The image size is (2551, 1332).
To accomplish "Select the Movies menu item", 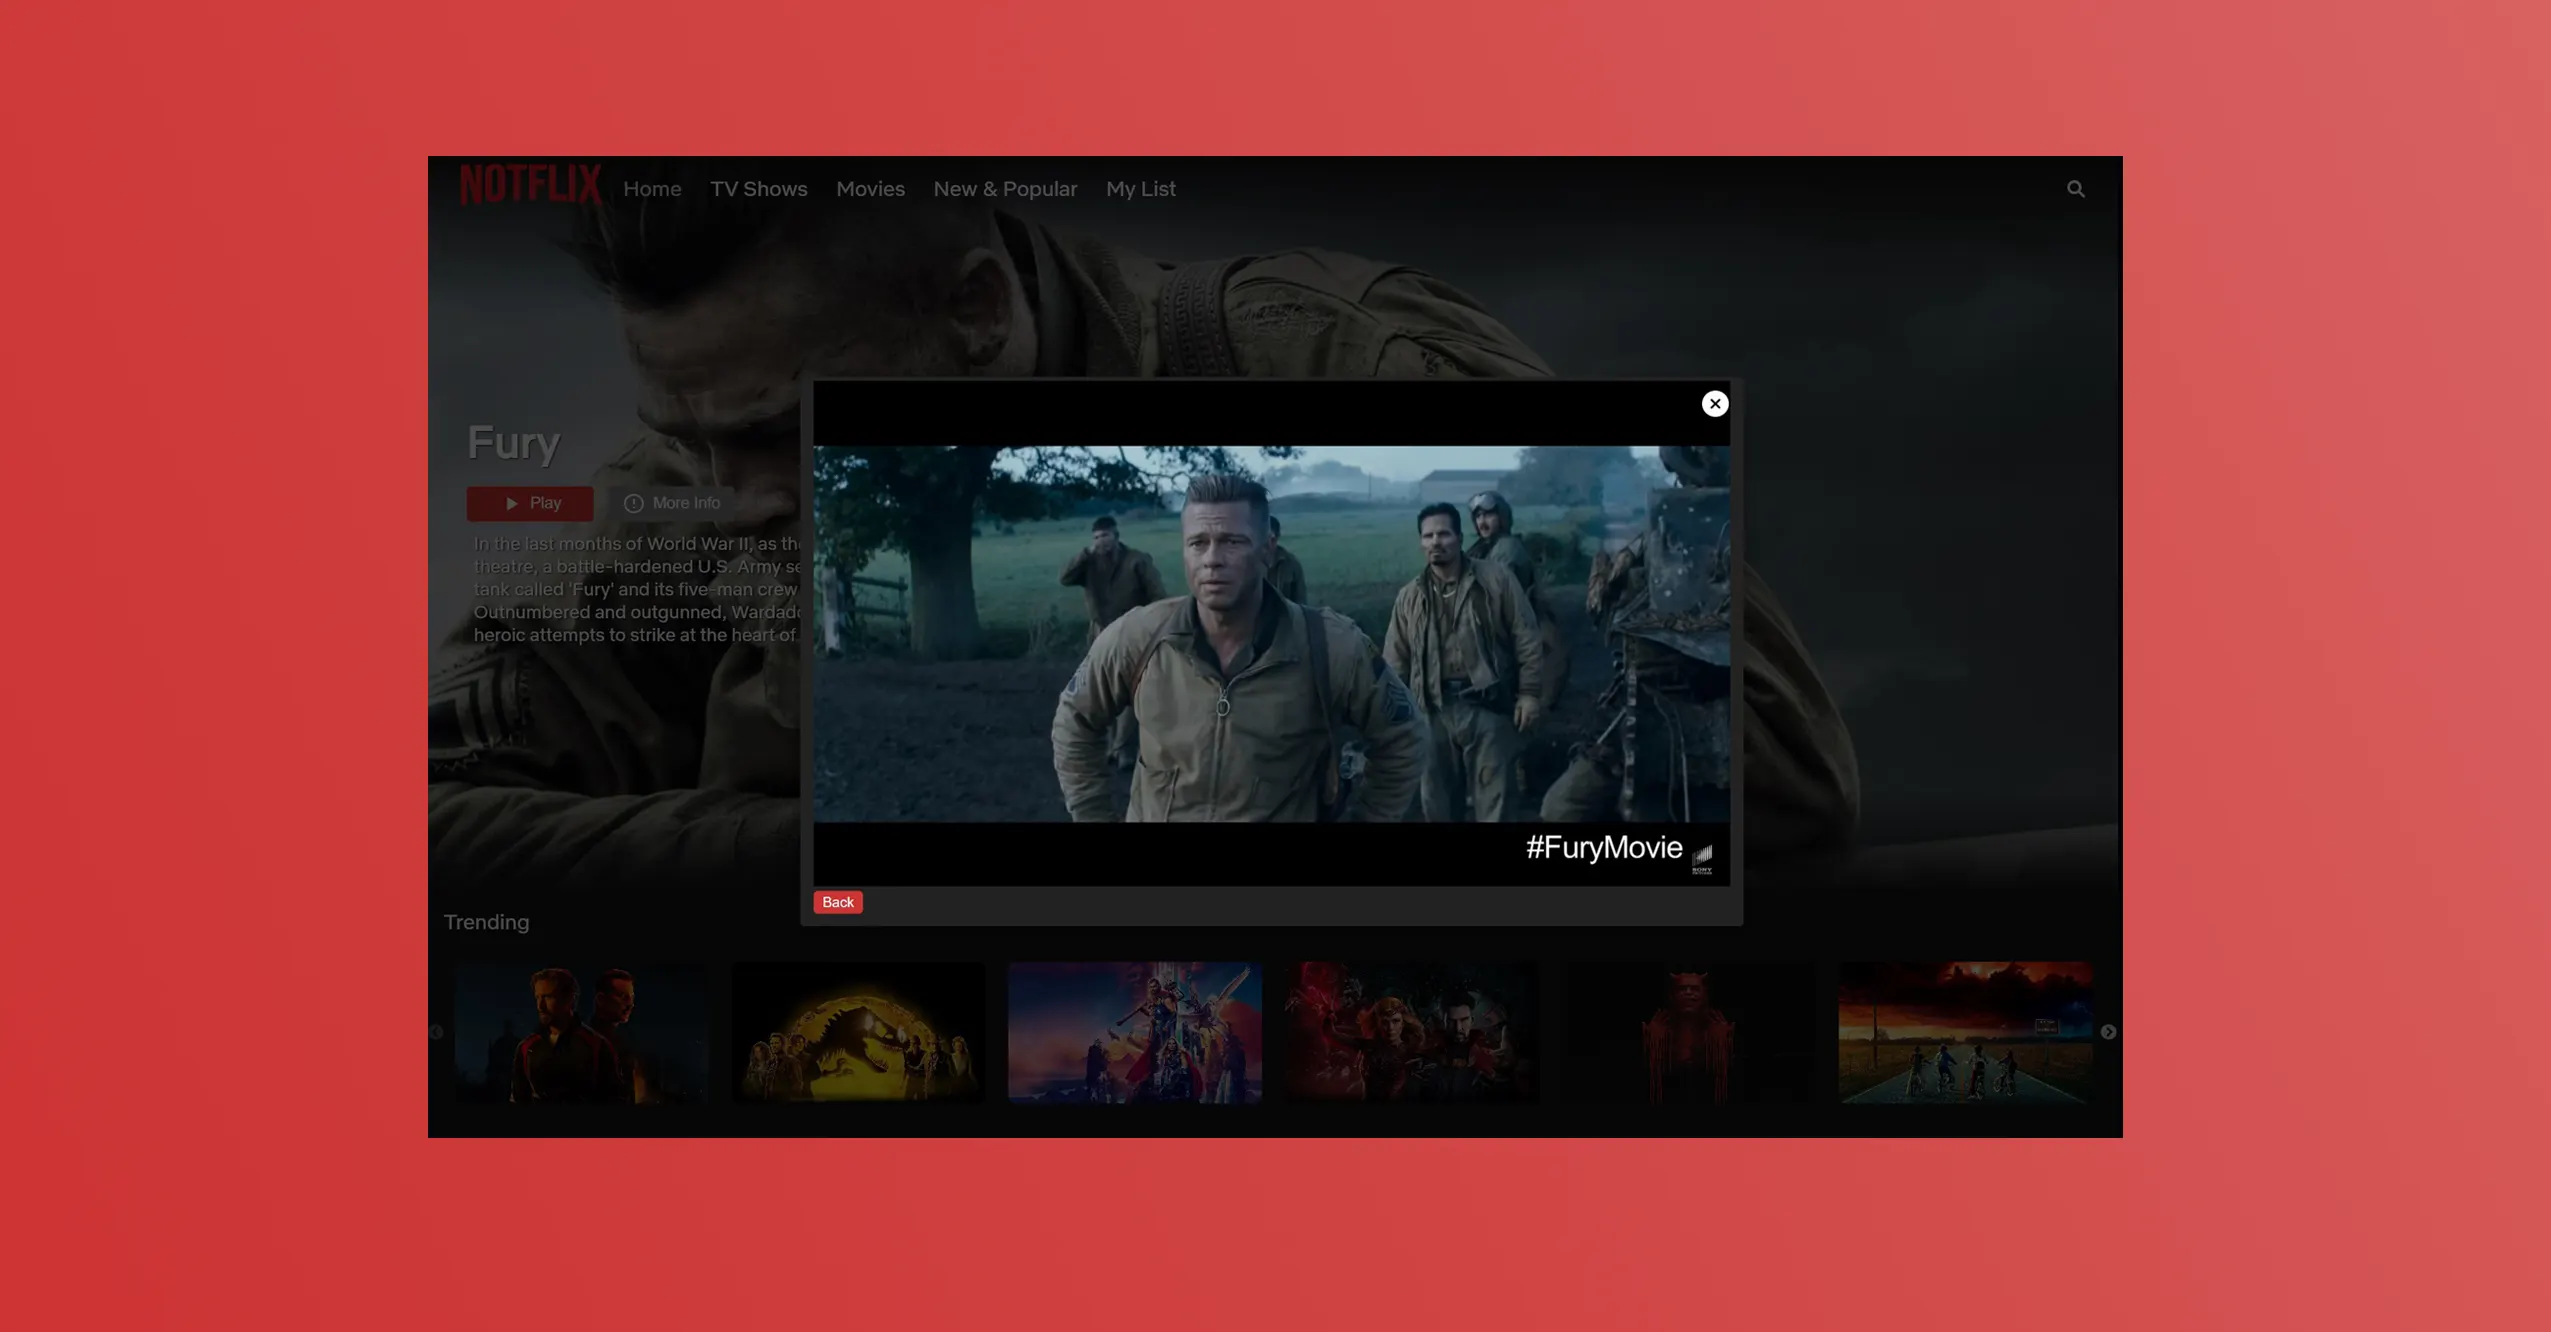I will [x=870, y=189].
